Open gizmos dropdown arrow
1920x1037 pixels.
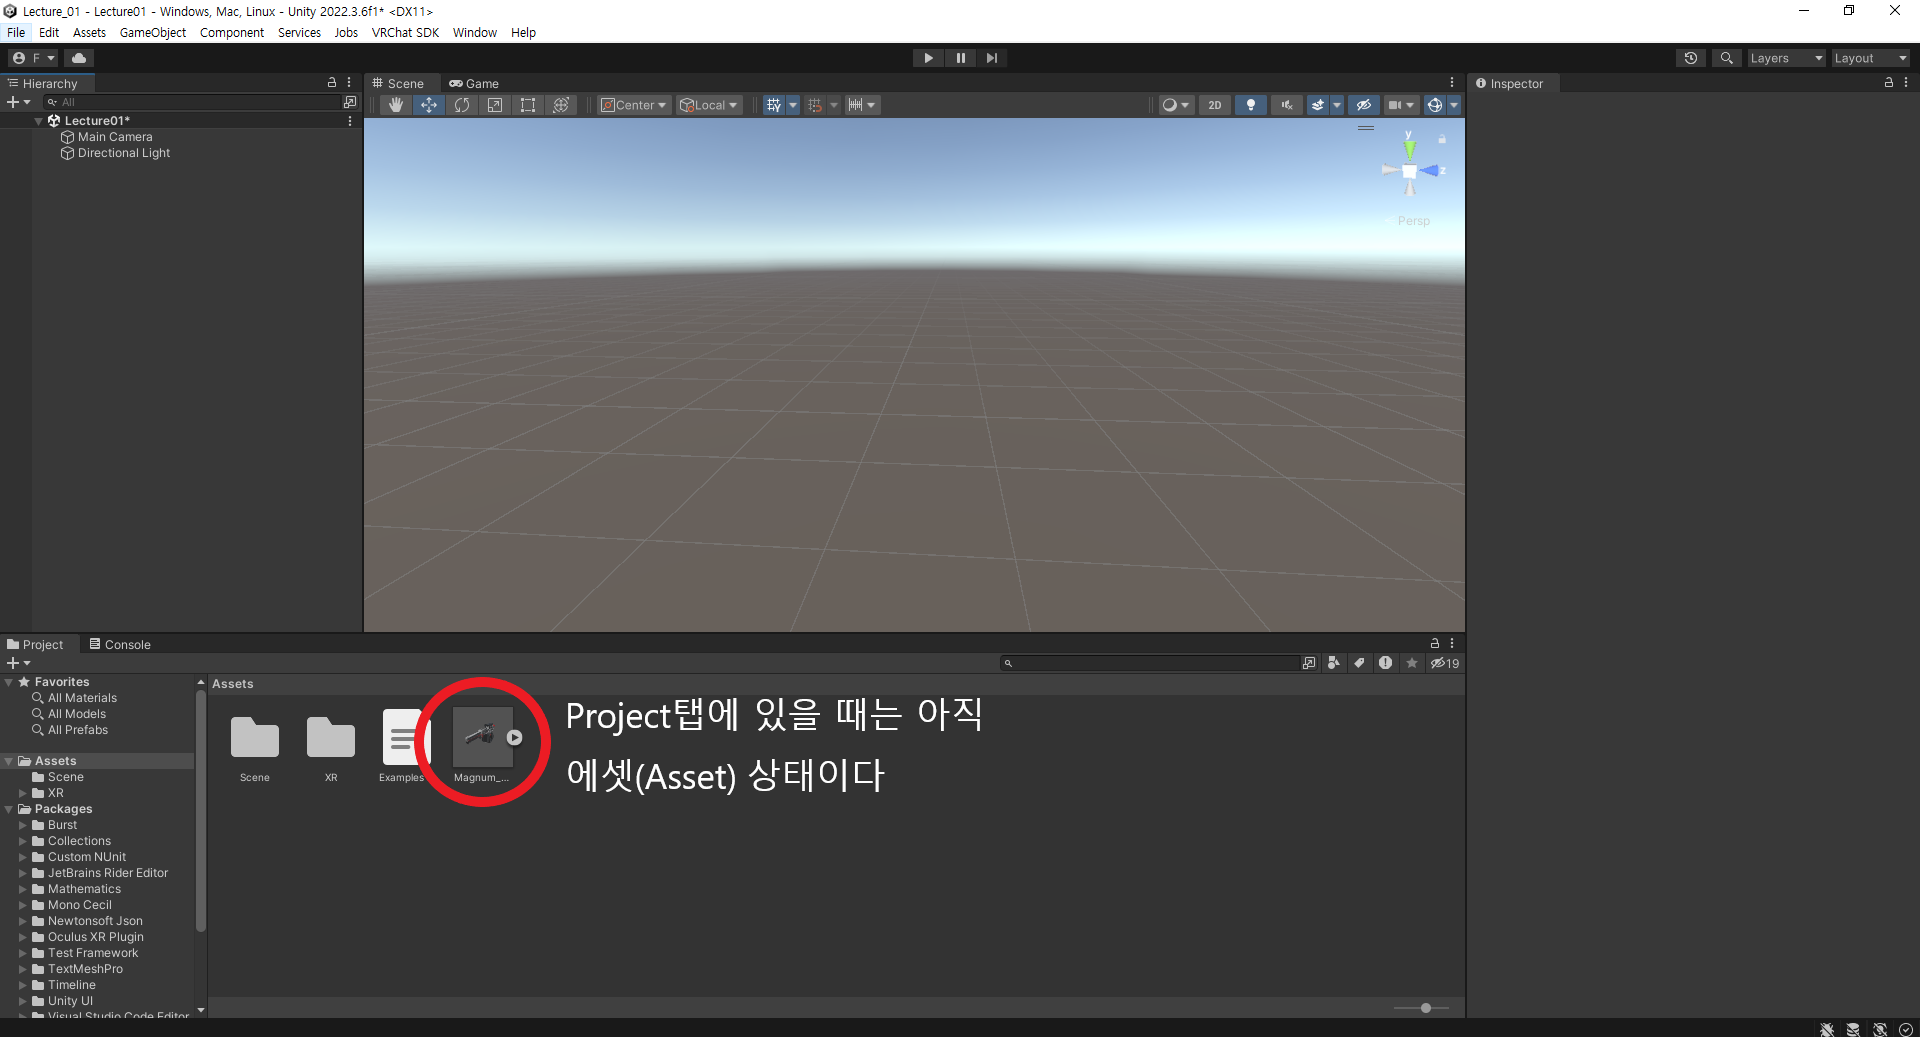point(1454,105)
